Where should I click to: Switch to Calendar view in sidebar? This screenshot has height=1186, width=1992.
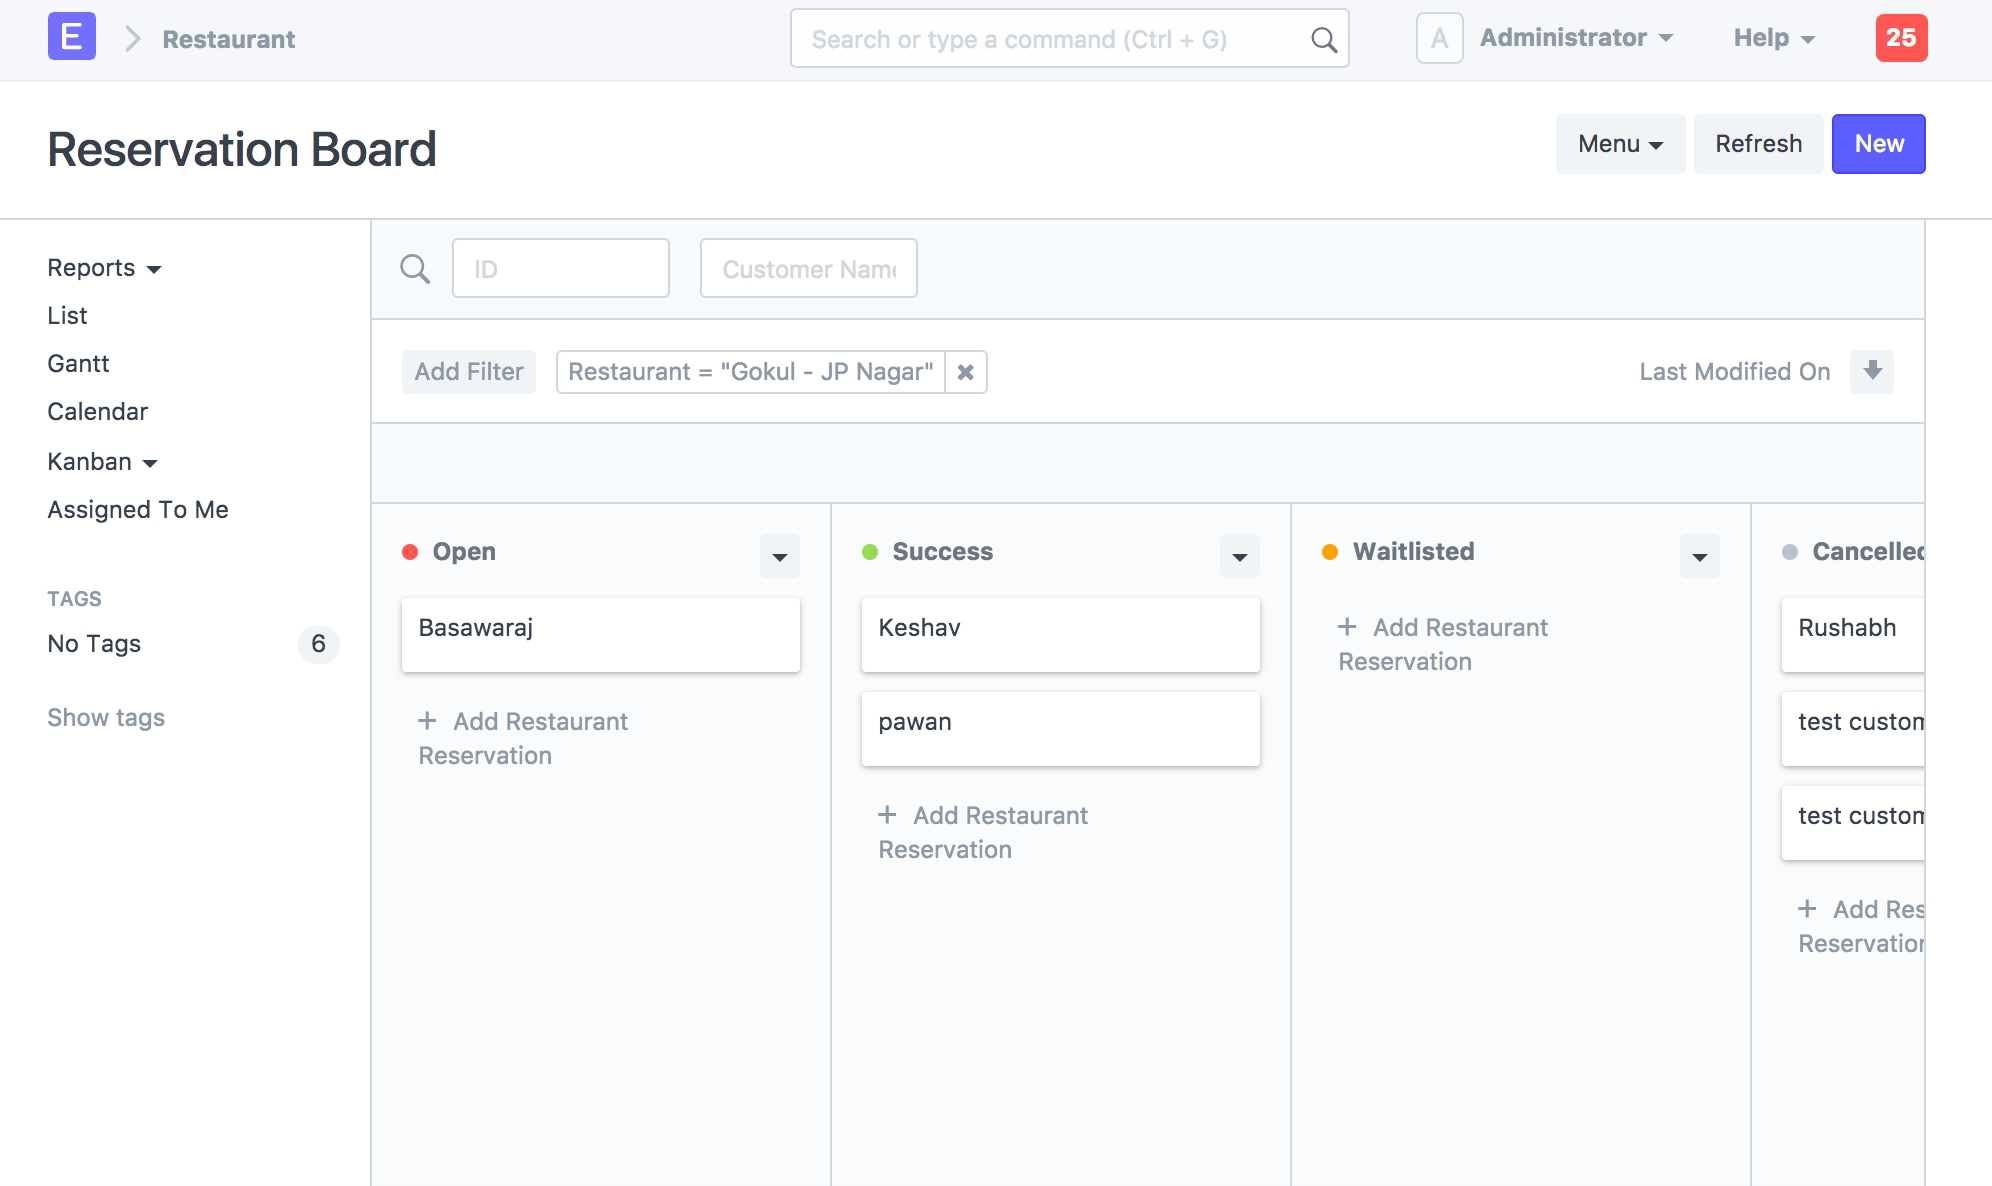pyautogui.click(x=97, y=412)
